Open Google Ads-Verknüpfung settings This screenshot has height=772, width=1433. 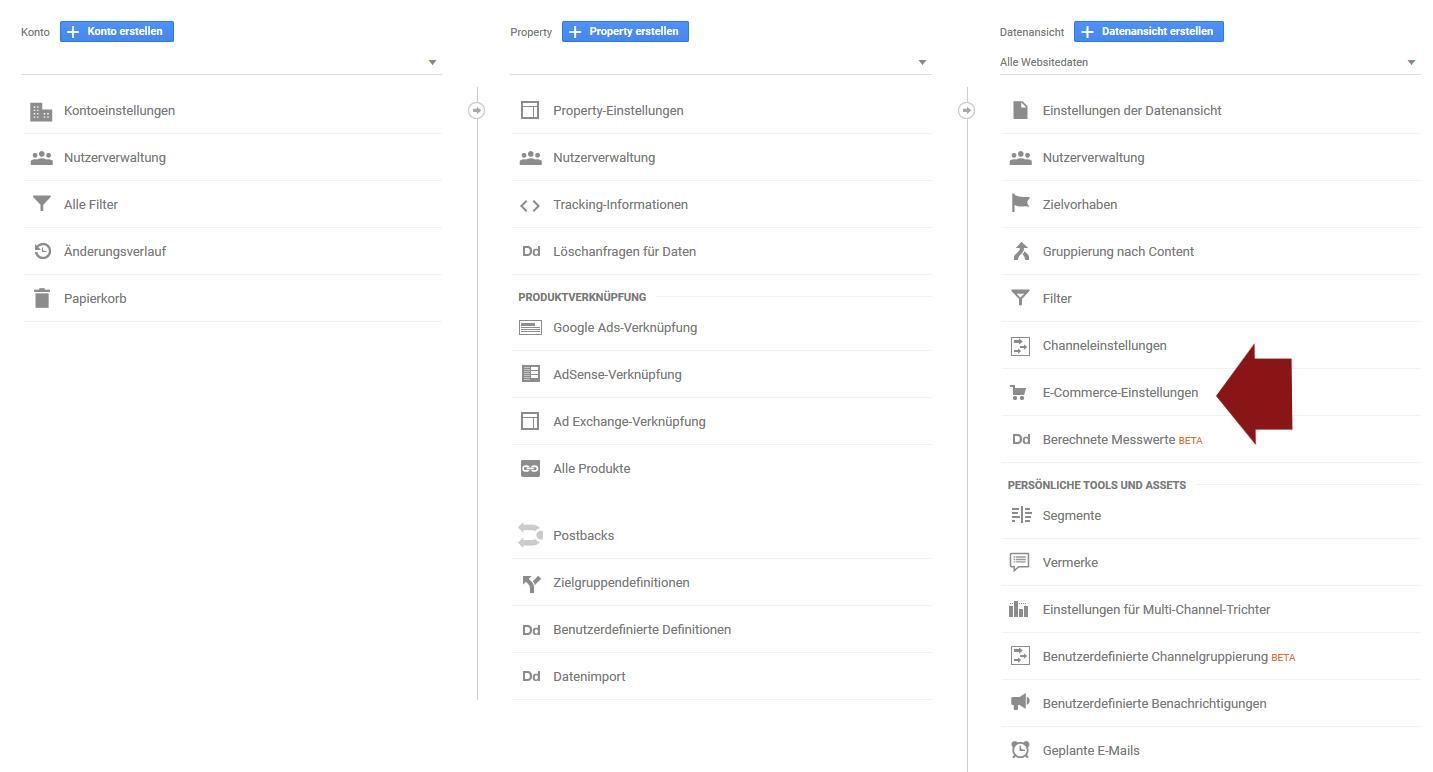(624, 327)
